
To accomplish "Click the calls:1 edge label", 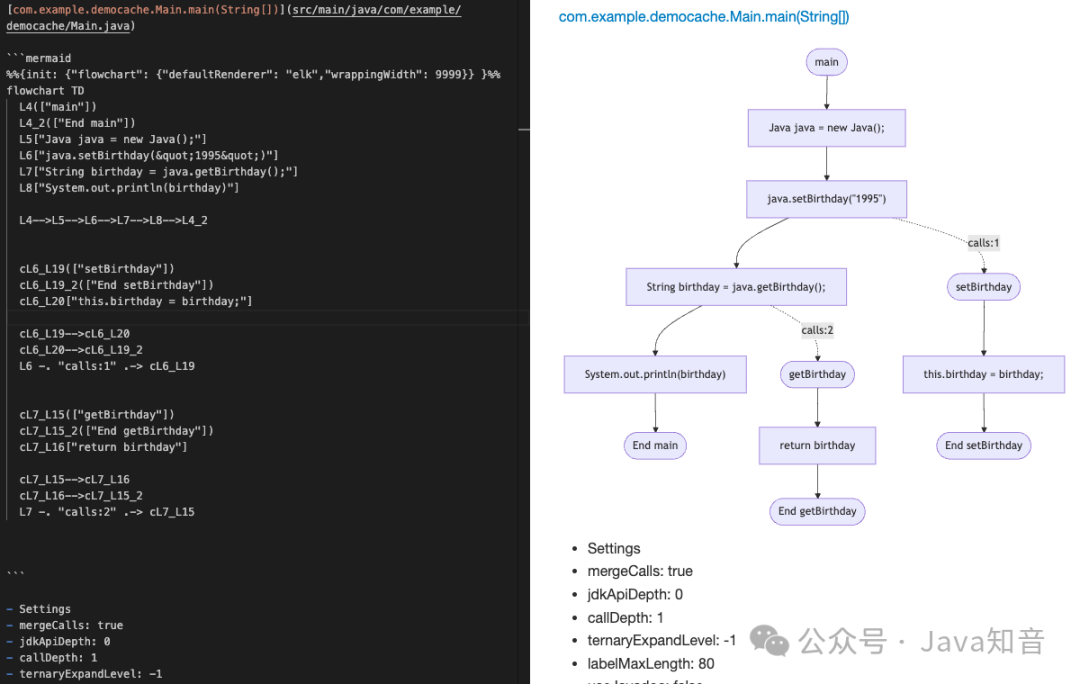I will tap(983, 242).
